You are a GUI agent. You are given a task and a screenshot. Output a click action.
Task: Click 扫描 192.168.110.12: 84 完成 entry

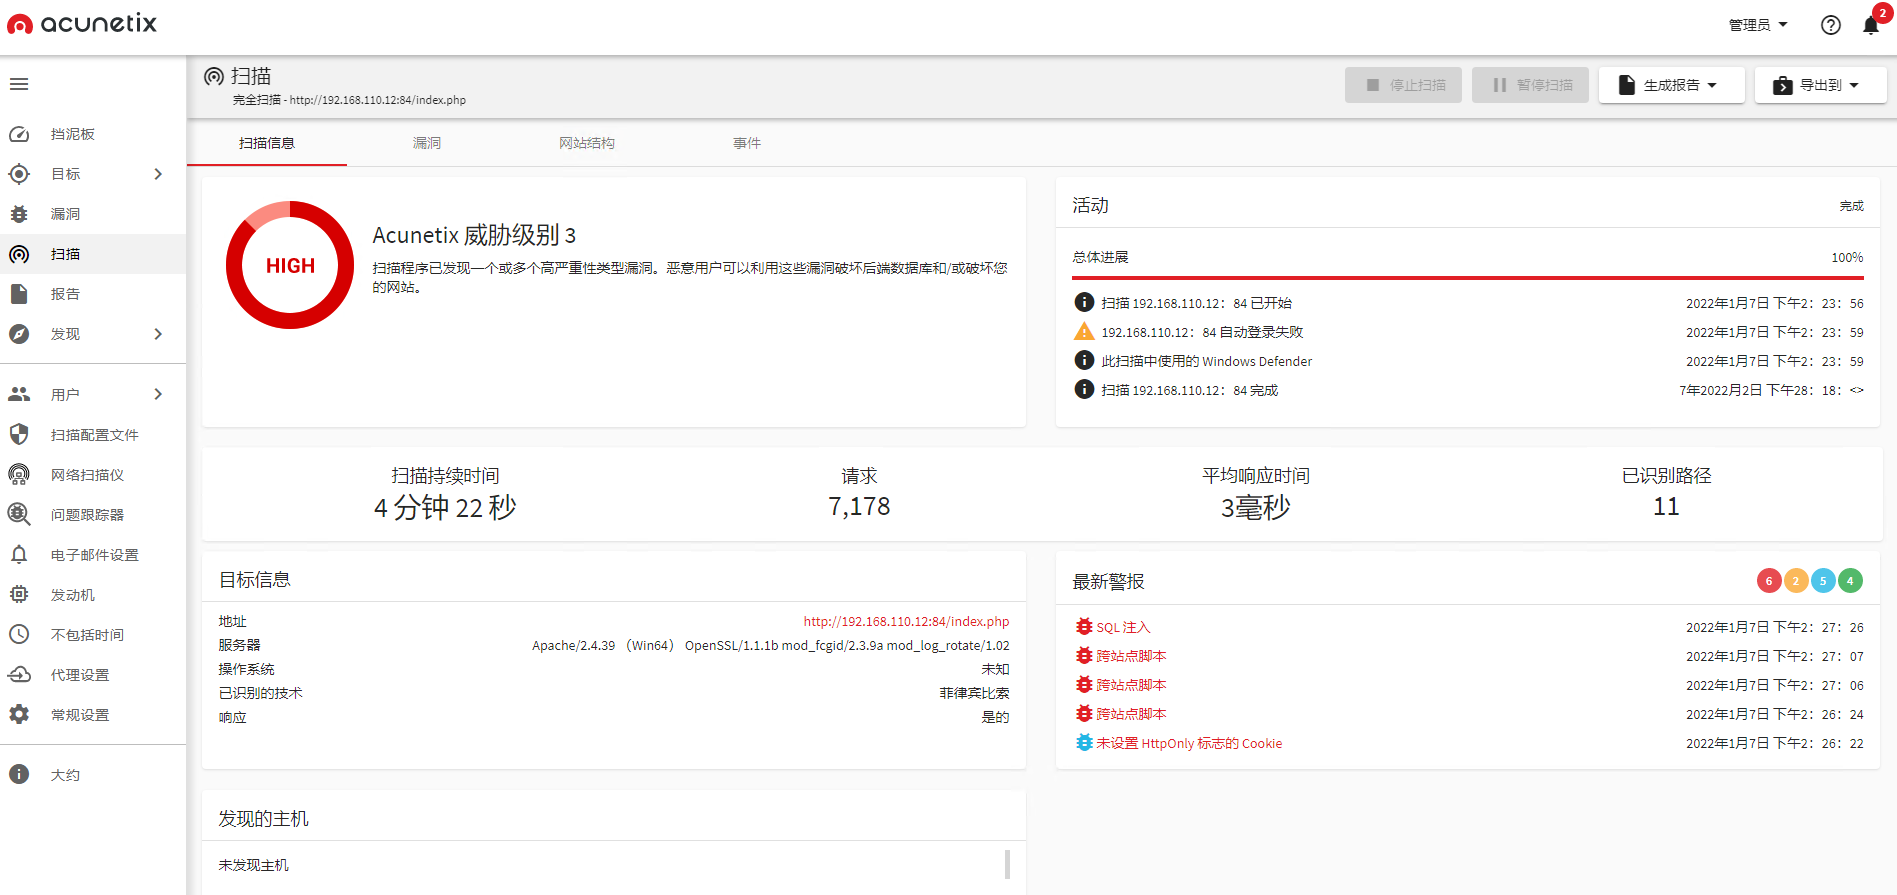(1190, 390)
